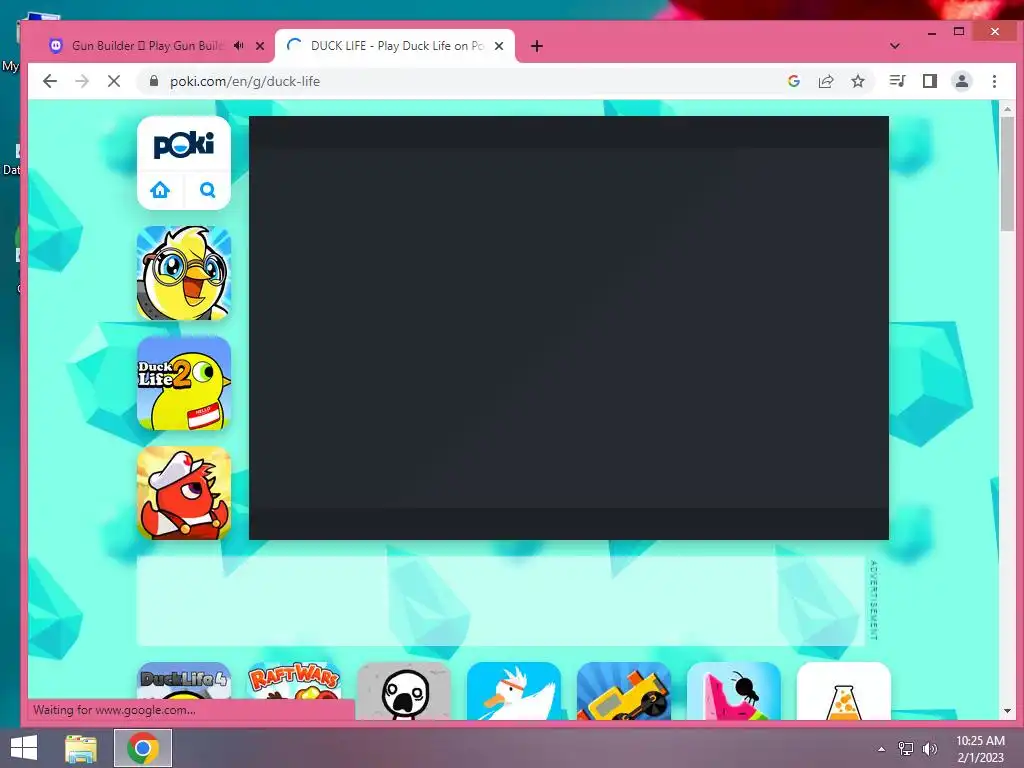Share this page using the share icon

(826, 81)
